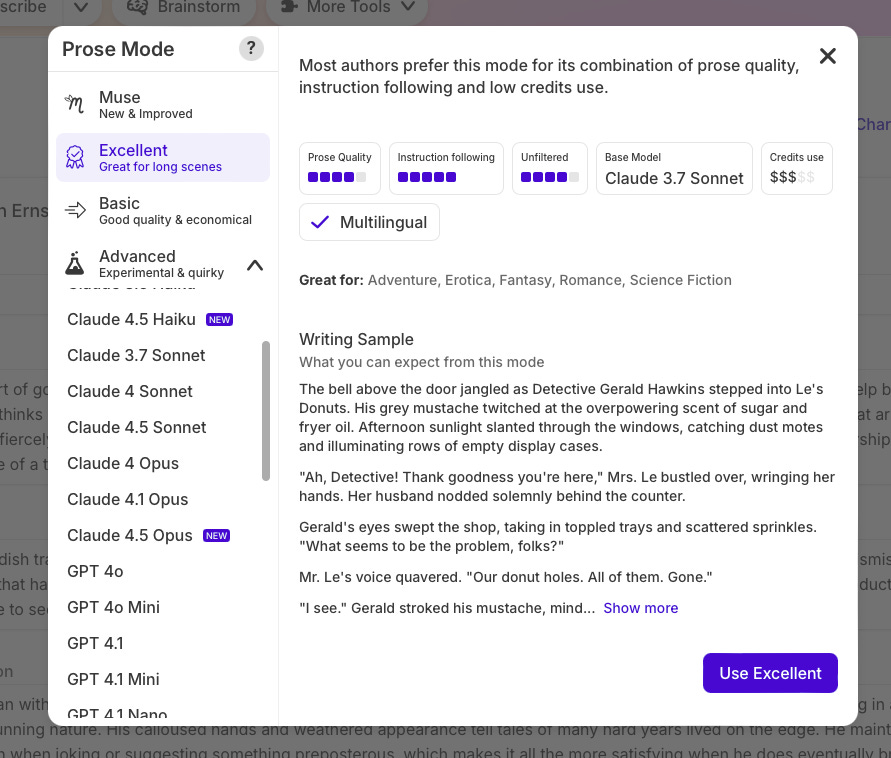Screen dimensions: 891x758
Task: Click the Base Model Claude 3.7 Sonnet card
Action: (x=674, y=168)
